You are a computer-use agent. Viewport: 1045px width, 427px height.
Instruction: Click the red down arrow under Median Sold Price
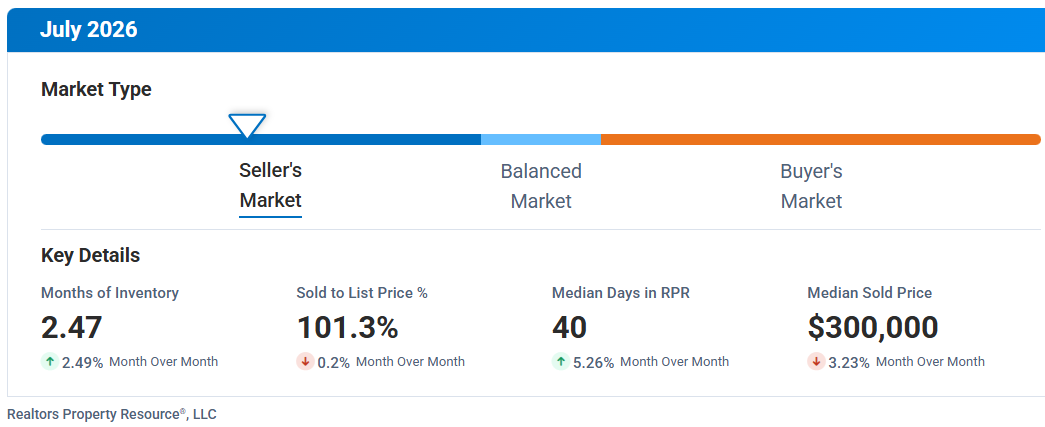click(816, 362)
